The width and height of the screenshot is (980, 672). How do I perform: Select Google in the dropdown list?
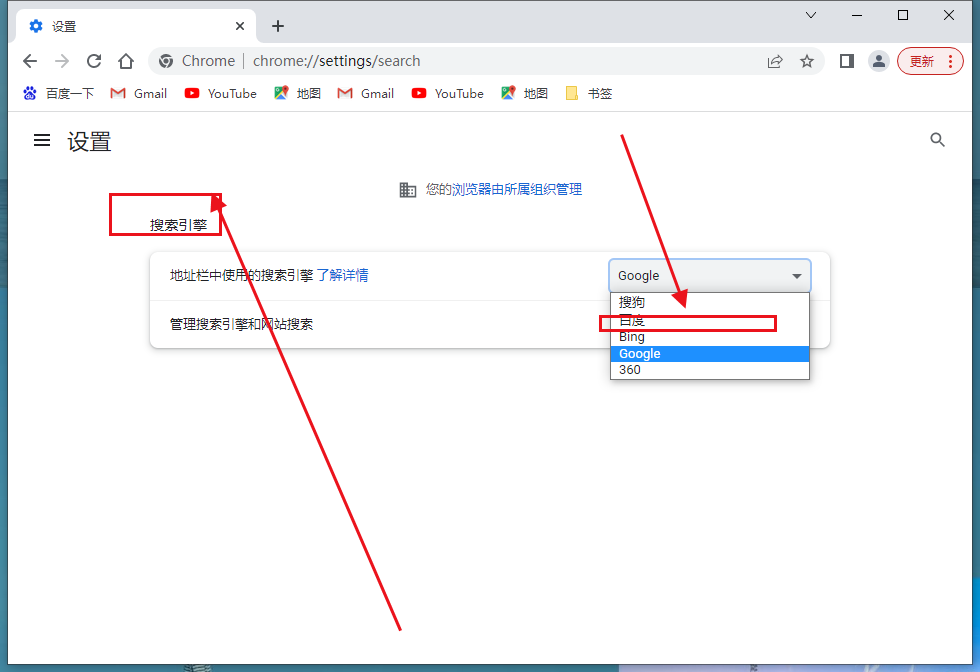[709, 354]
